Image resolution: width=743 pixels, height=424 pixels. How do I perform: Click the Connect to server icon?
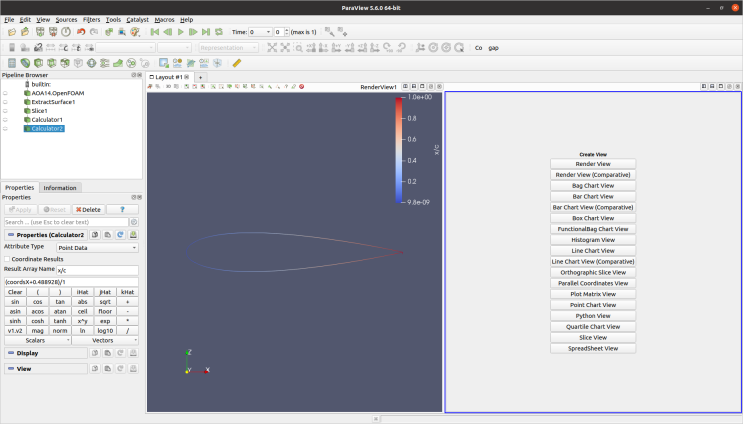[40, 32]
